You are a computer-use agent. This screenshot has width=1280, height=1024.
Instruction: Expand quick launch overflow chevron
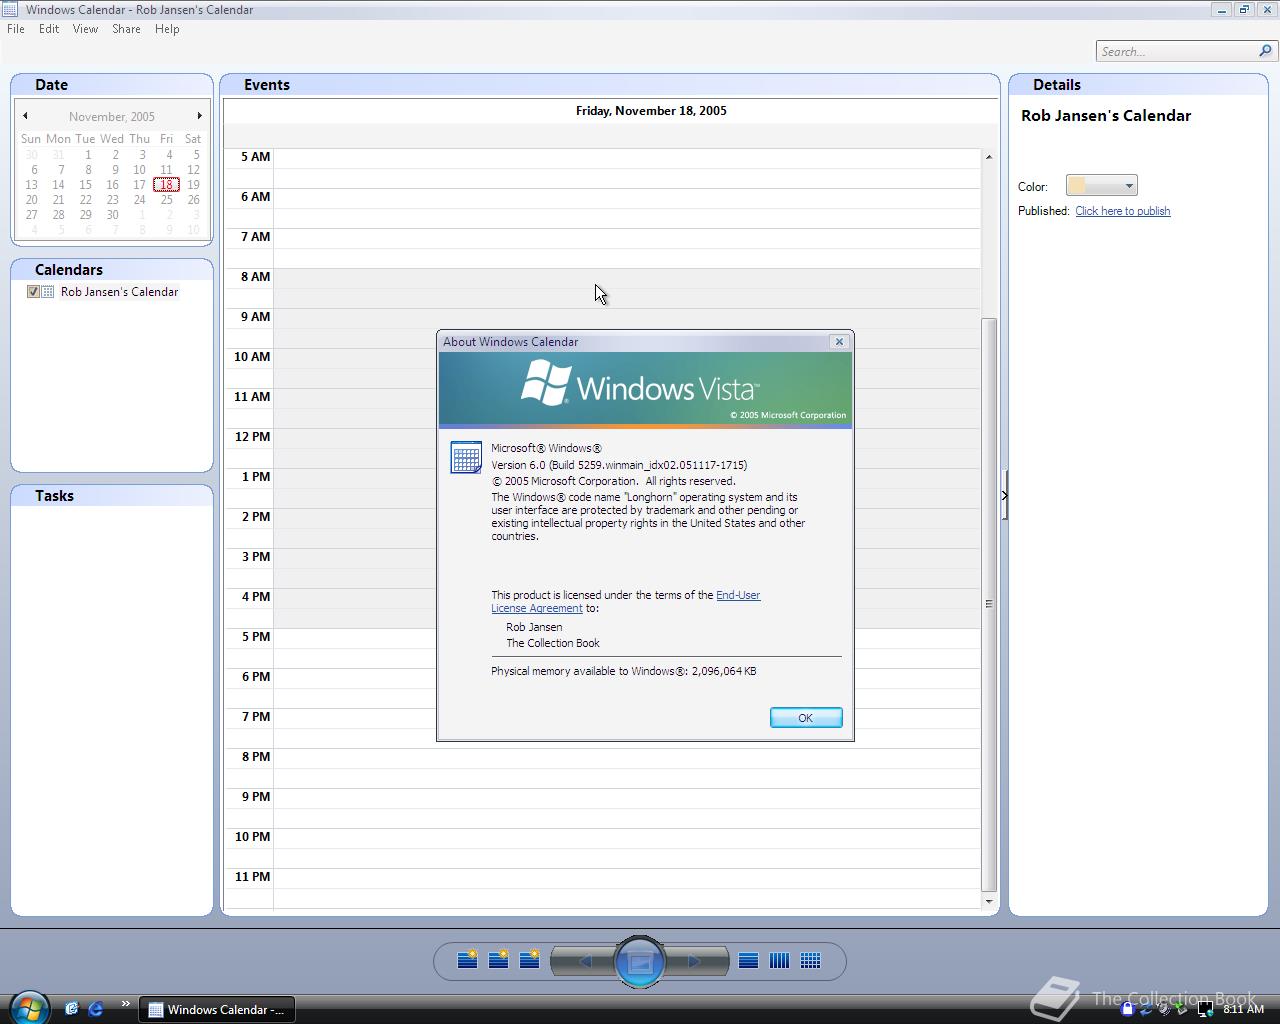[x=125, y=1004]
